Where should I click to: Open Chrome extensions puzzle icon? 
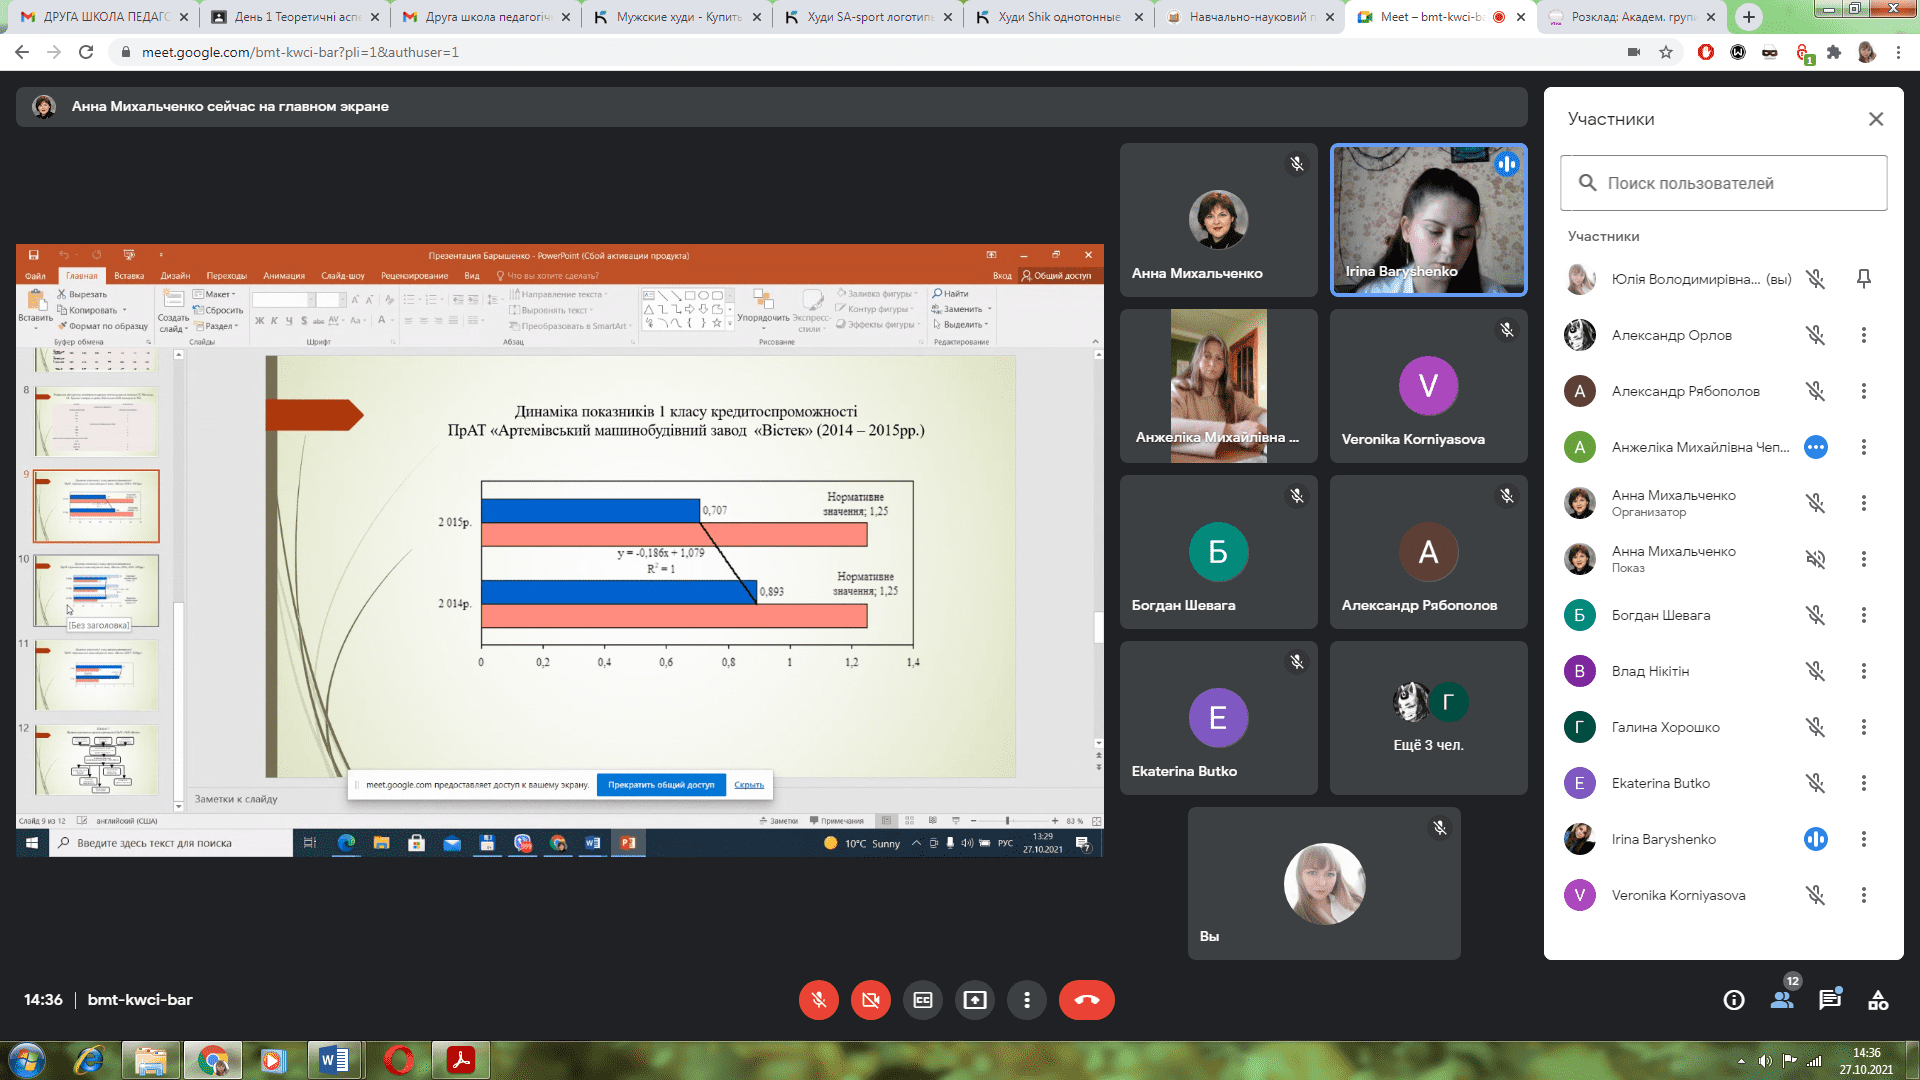click(1834, 52)
